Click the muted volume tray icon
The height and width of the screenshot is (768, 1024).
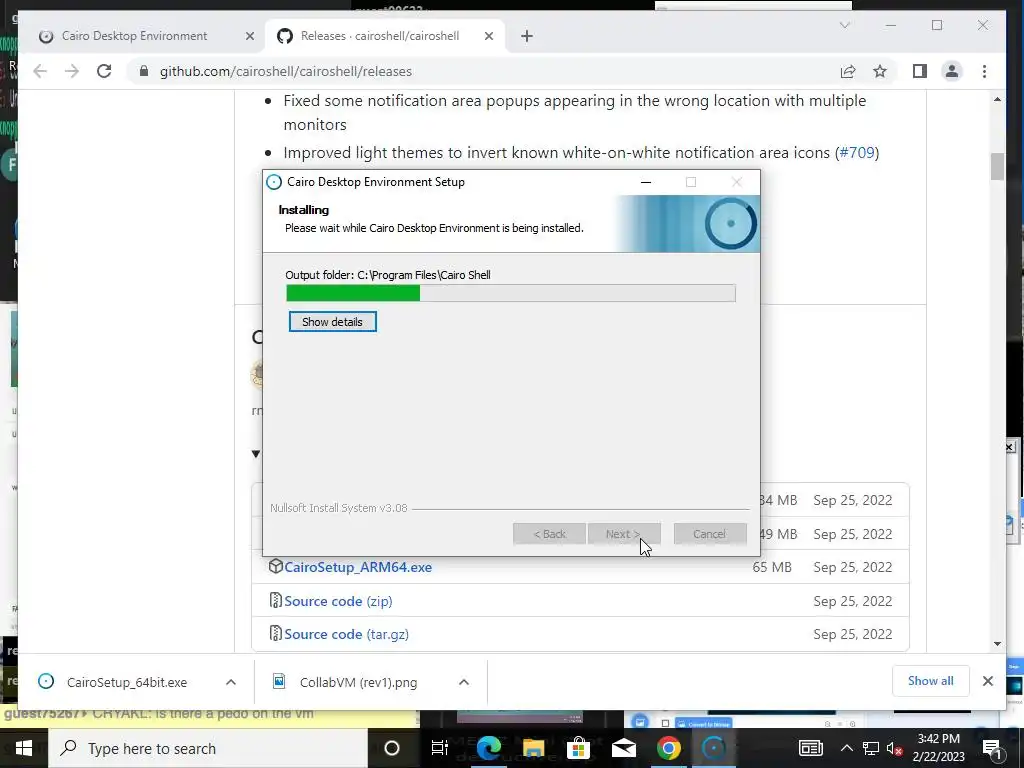point(895,748)
